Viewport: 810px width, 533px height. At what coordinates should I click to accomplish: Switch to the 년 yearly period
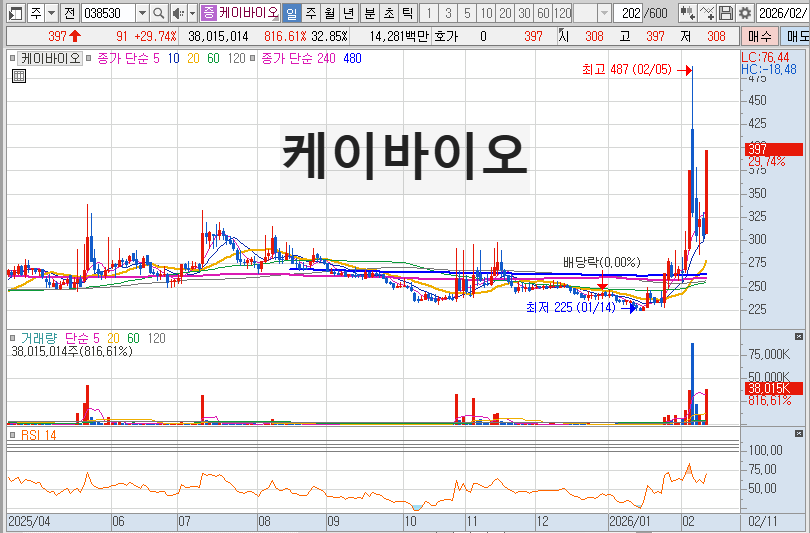point(349,13)
